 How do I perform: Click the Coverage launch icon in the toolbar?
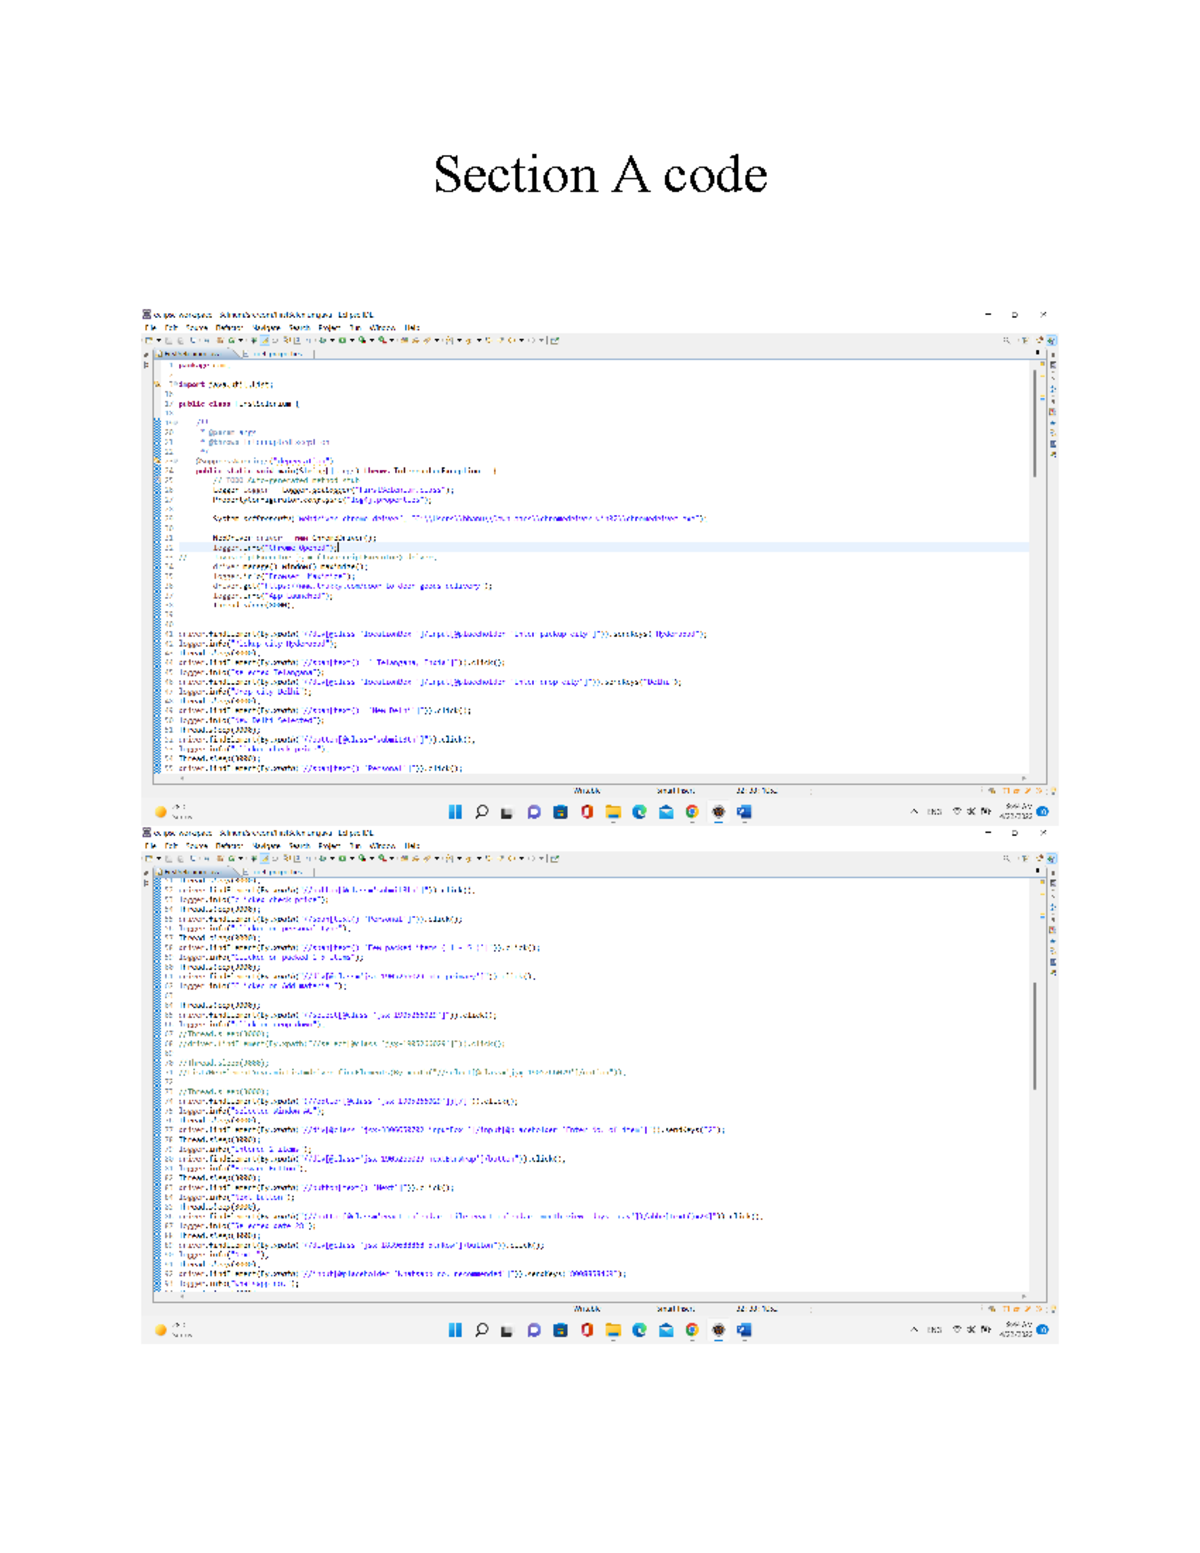point(361,341)
